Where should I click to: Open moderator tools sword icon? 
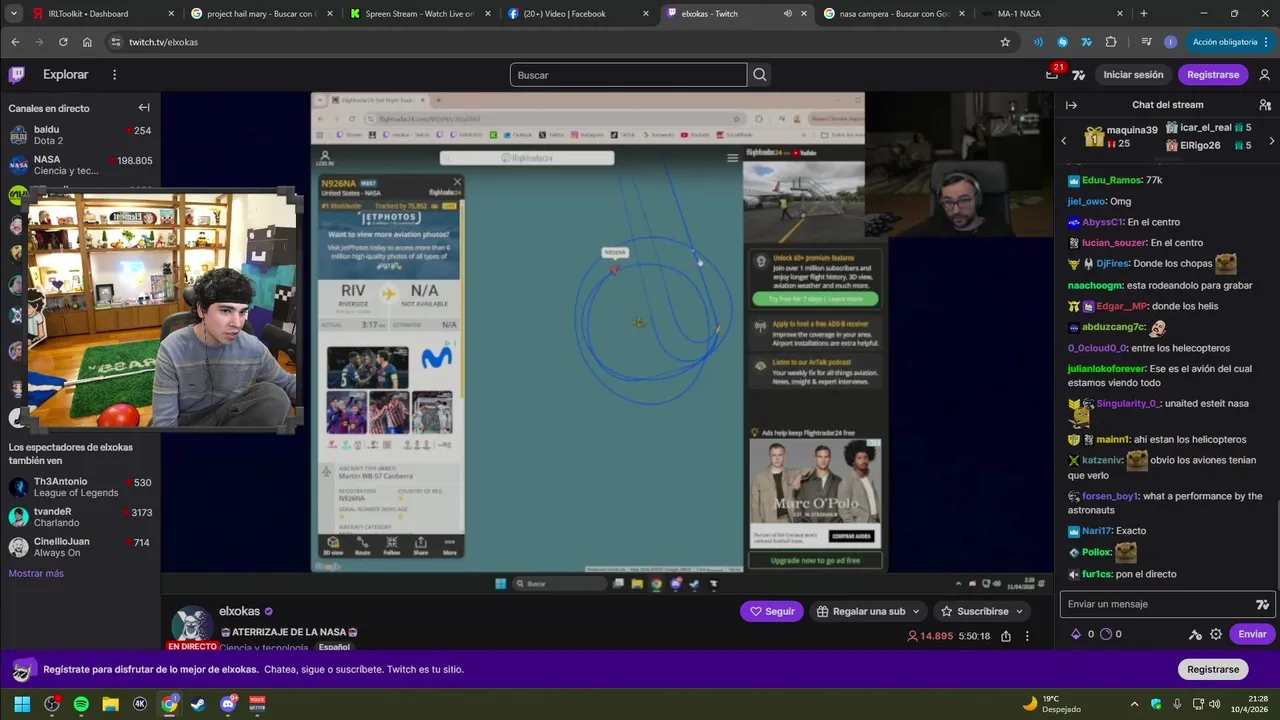(1195, 634)
